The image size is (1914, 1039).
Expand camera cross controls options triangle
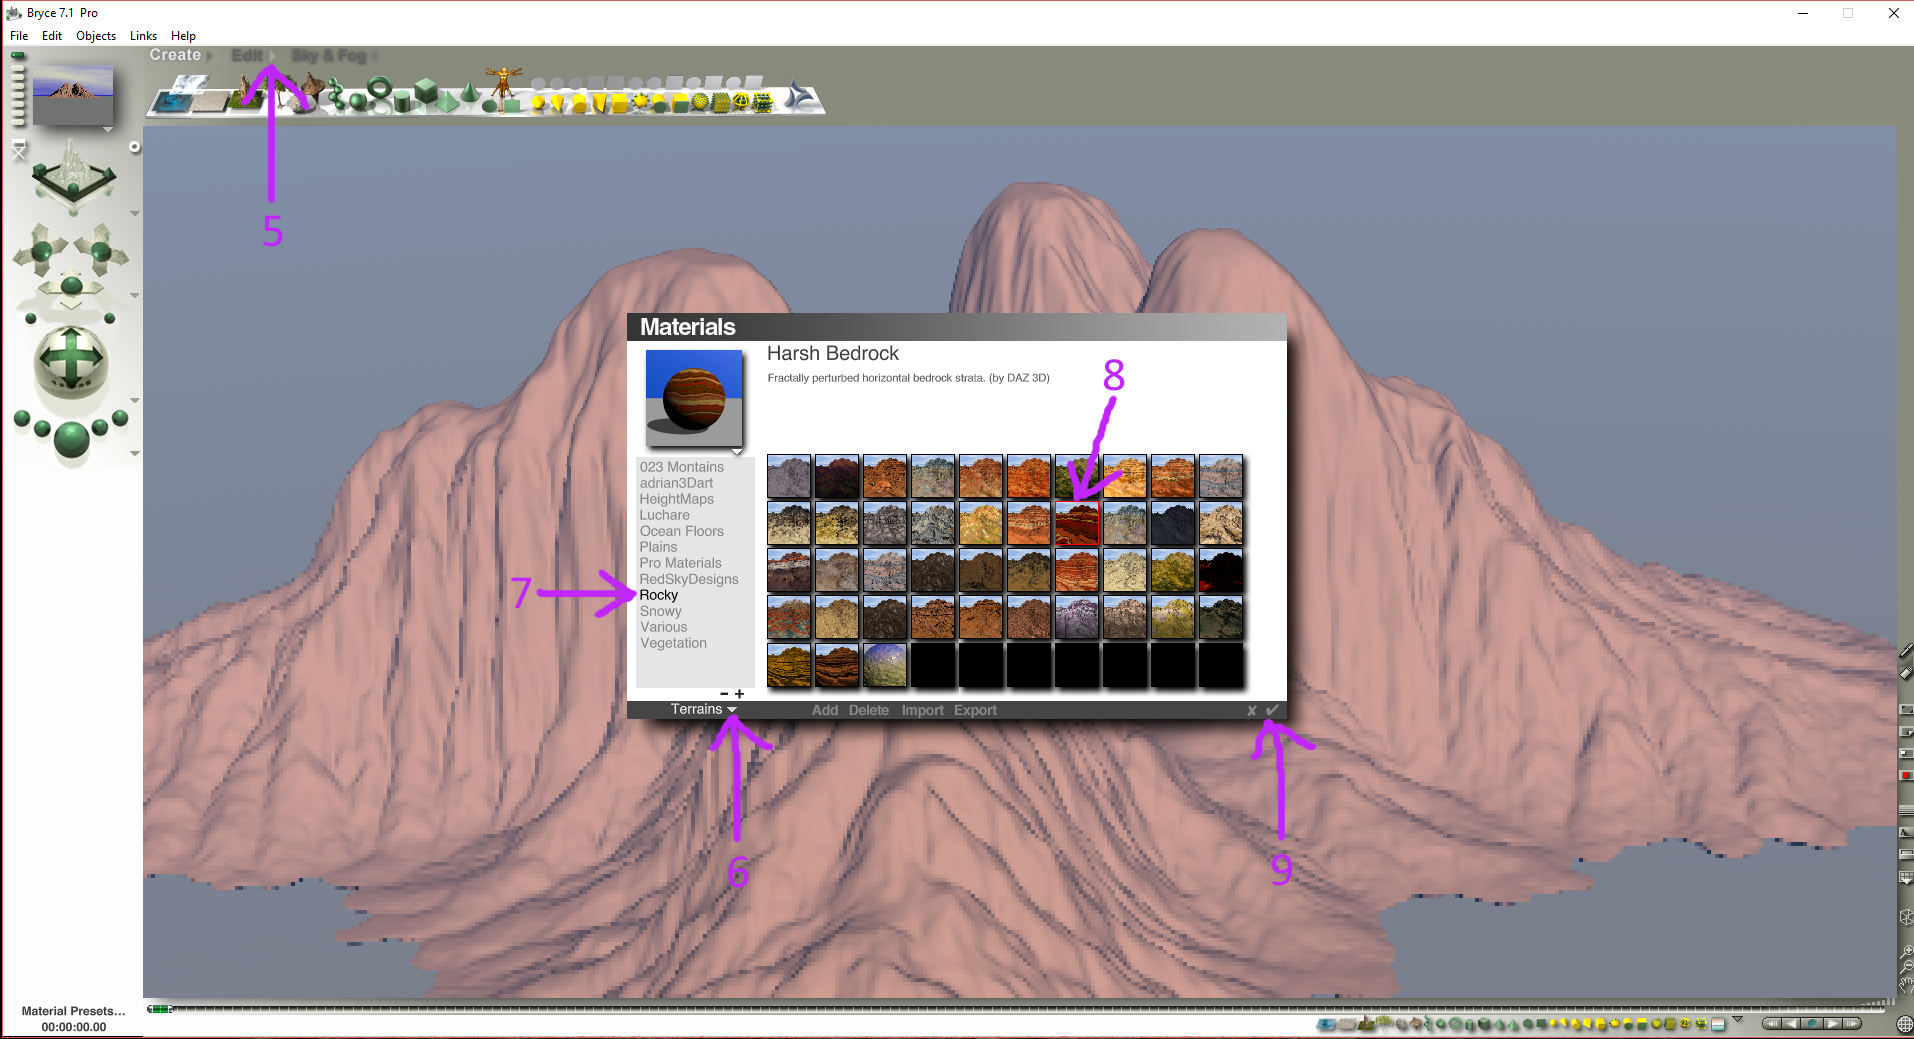tap(134, 295)
